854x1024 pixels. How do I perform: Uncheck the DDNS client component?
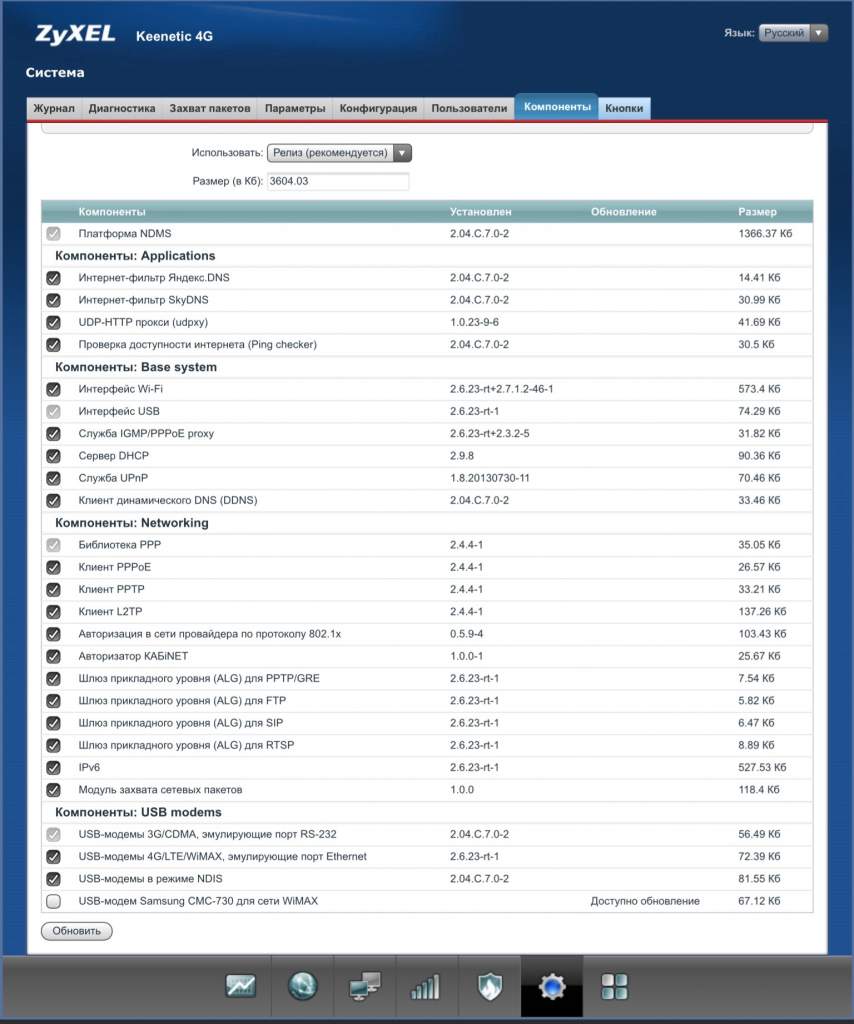tap(54, 500)
